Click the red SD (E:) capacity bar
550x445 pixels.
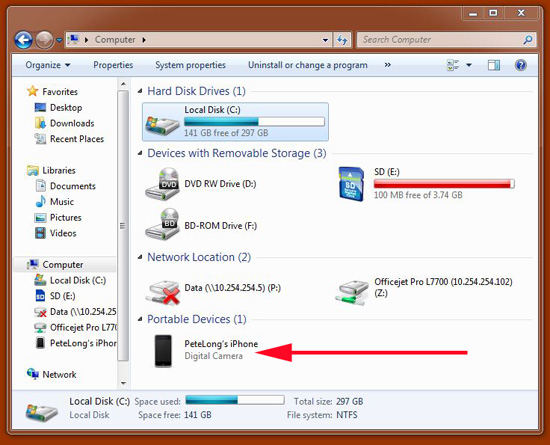click(444, 184)
